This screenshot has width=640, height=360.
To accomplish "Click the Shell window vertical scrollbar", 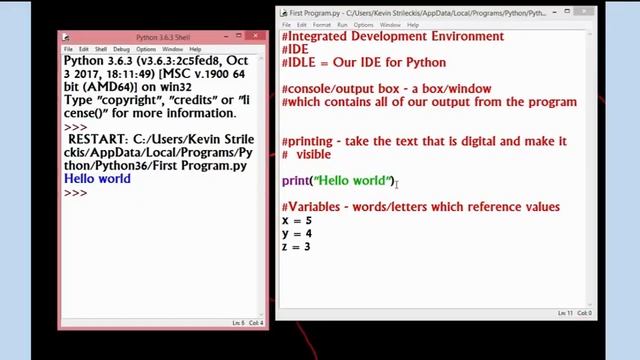I will coord(261,186).
